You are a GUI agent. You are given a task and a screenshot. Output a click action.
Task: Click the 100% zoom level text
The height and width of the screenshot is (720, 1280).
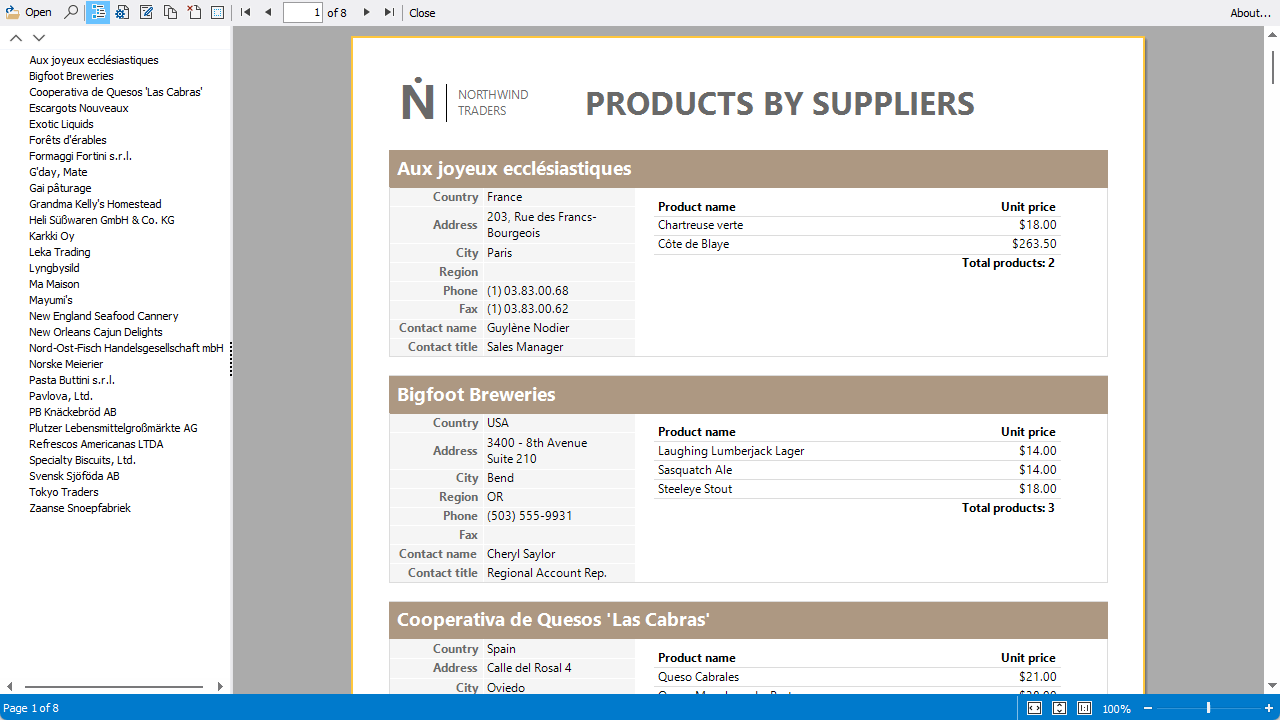click(1116, 709)
